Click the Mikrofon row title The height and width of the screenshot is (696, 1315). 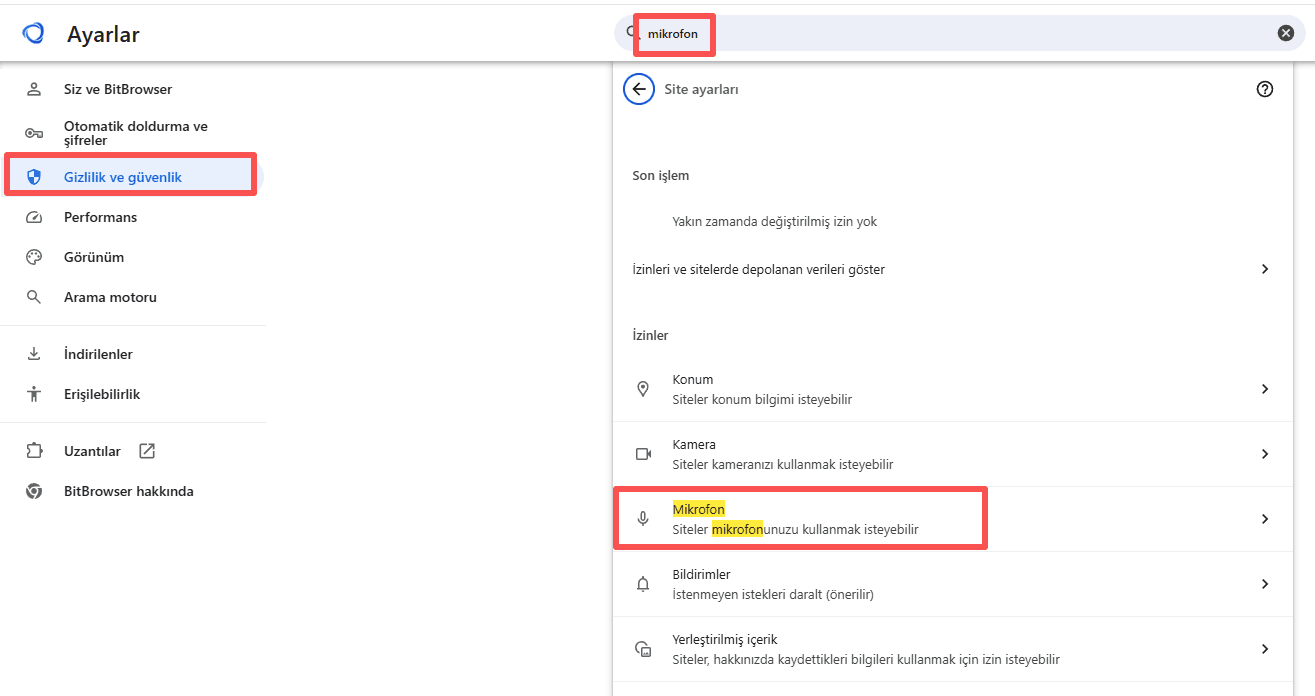pyautogui.click(x=699, y=510)
